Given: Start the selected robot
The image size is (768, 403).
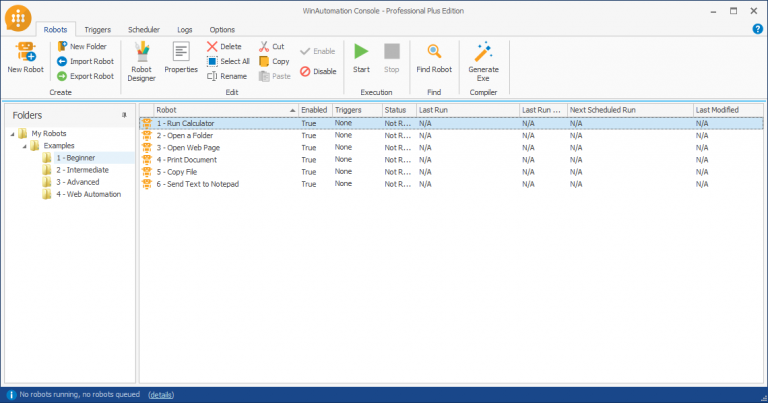Looking at the screenshot, I should pos(361,58).
